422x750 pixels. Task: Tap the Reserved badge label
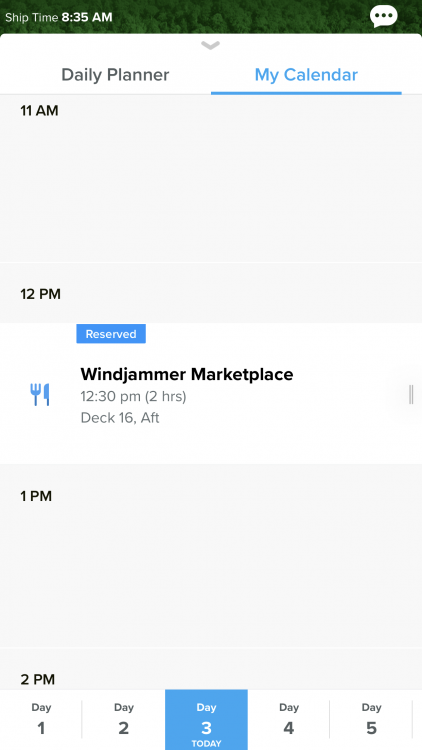click(111, 334)
